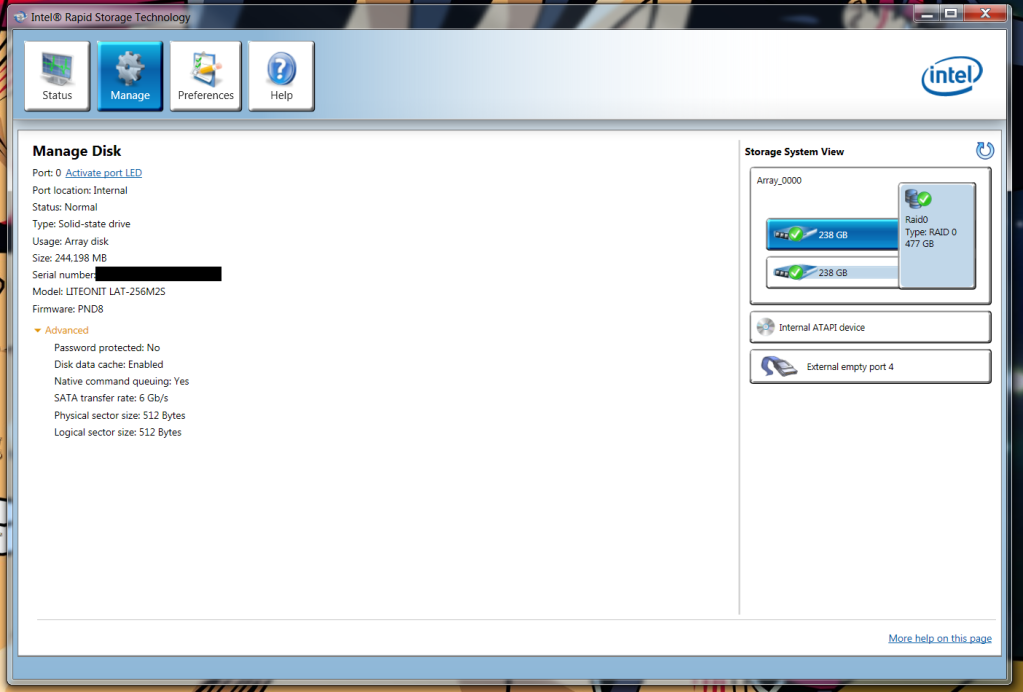Click the text 'Model: LITEONIT LAT-256M2S'

coord(99,292)
